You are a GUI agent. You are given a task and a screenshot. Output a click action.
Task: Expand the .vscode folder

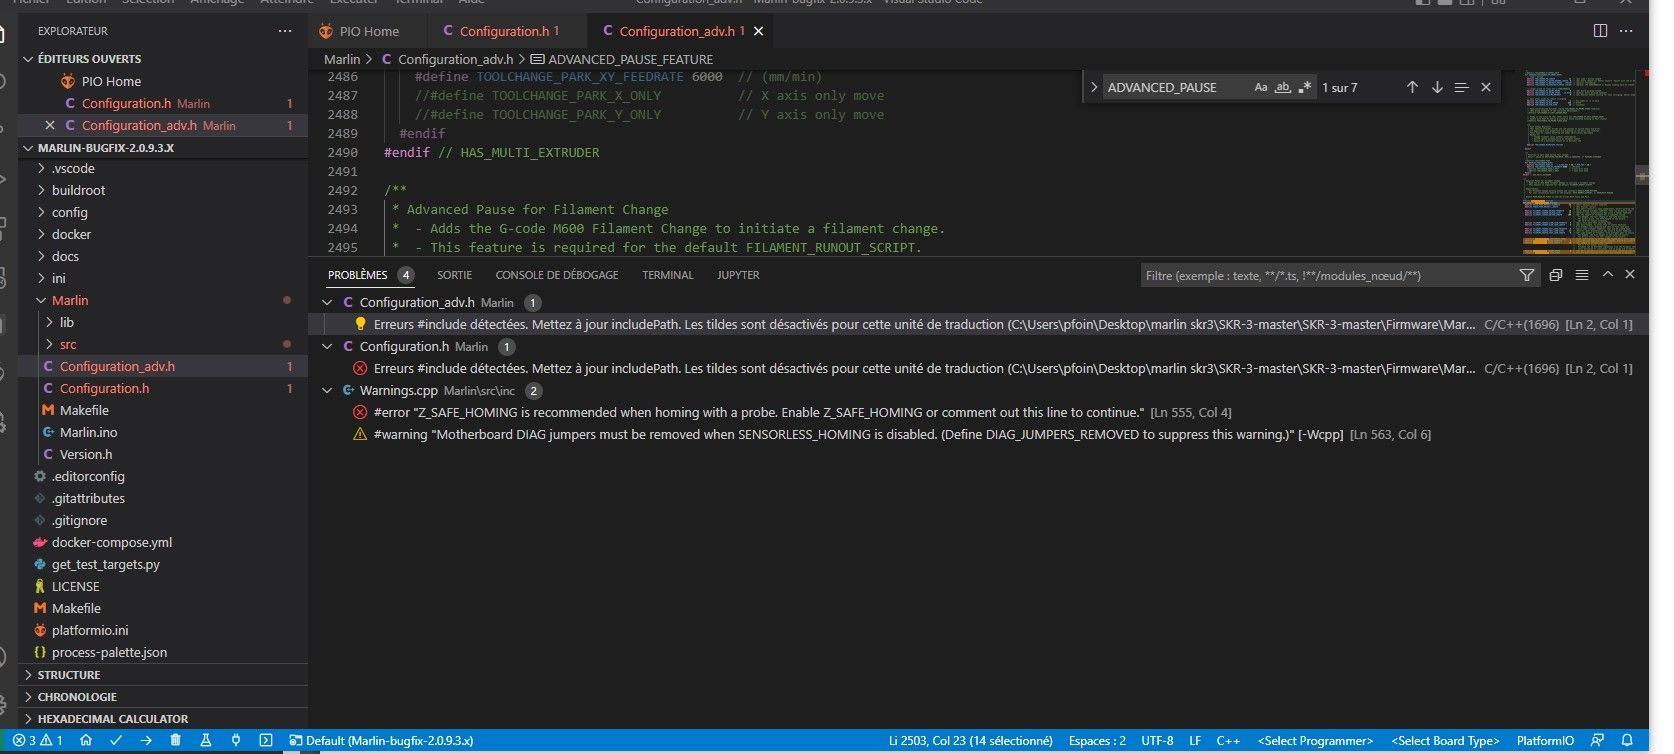[x=41, y=168]
